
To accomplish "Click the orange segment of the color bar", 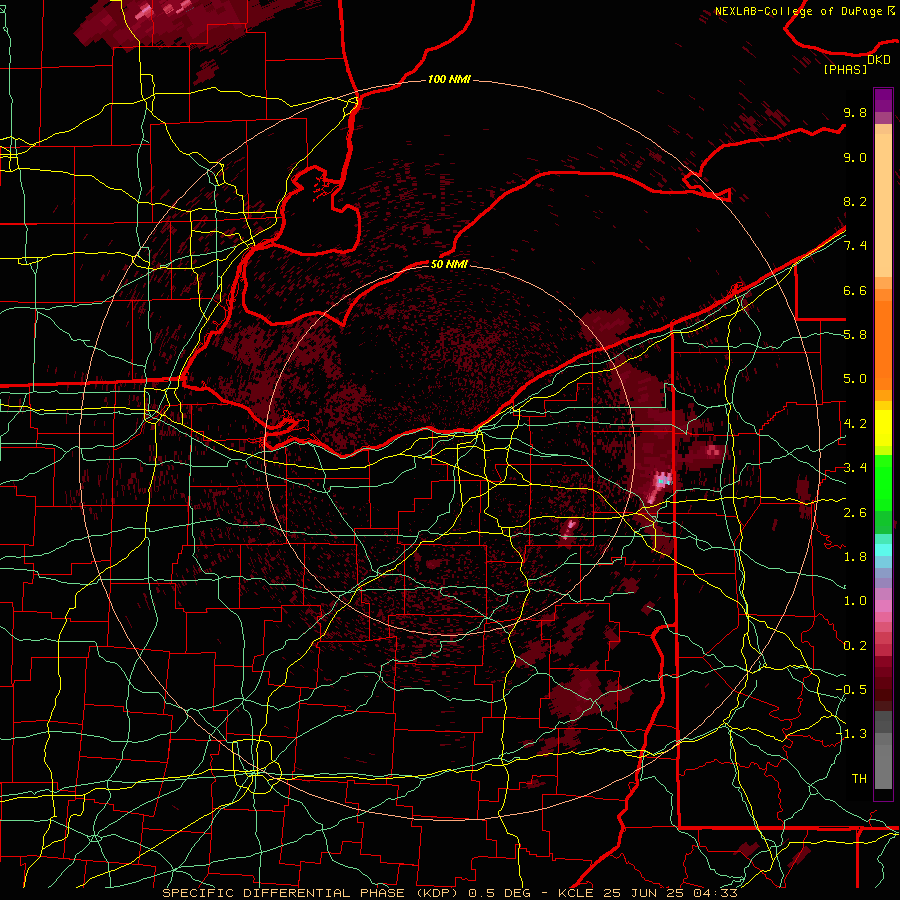I will [x=883, y=346].
